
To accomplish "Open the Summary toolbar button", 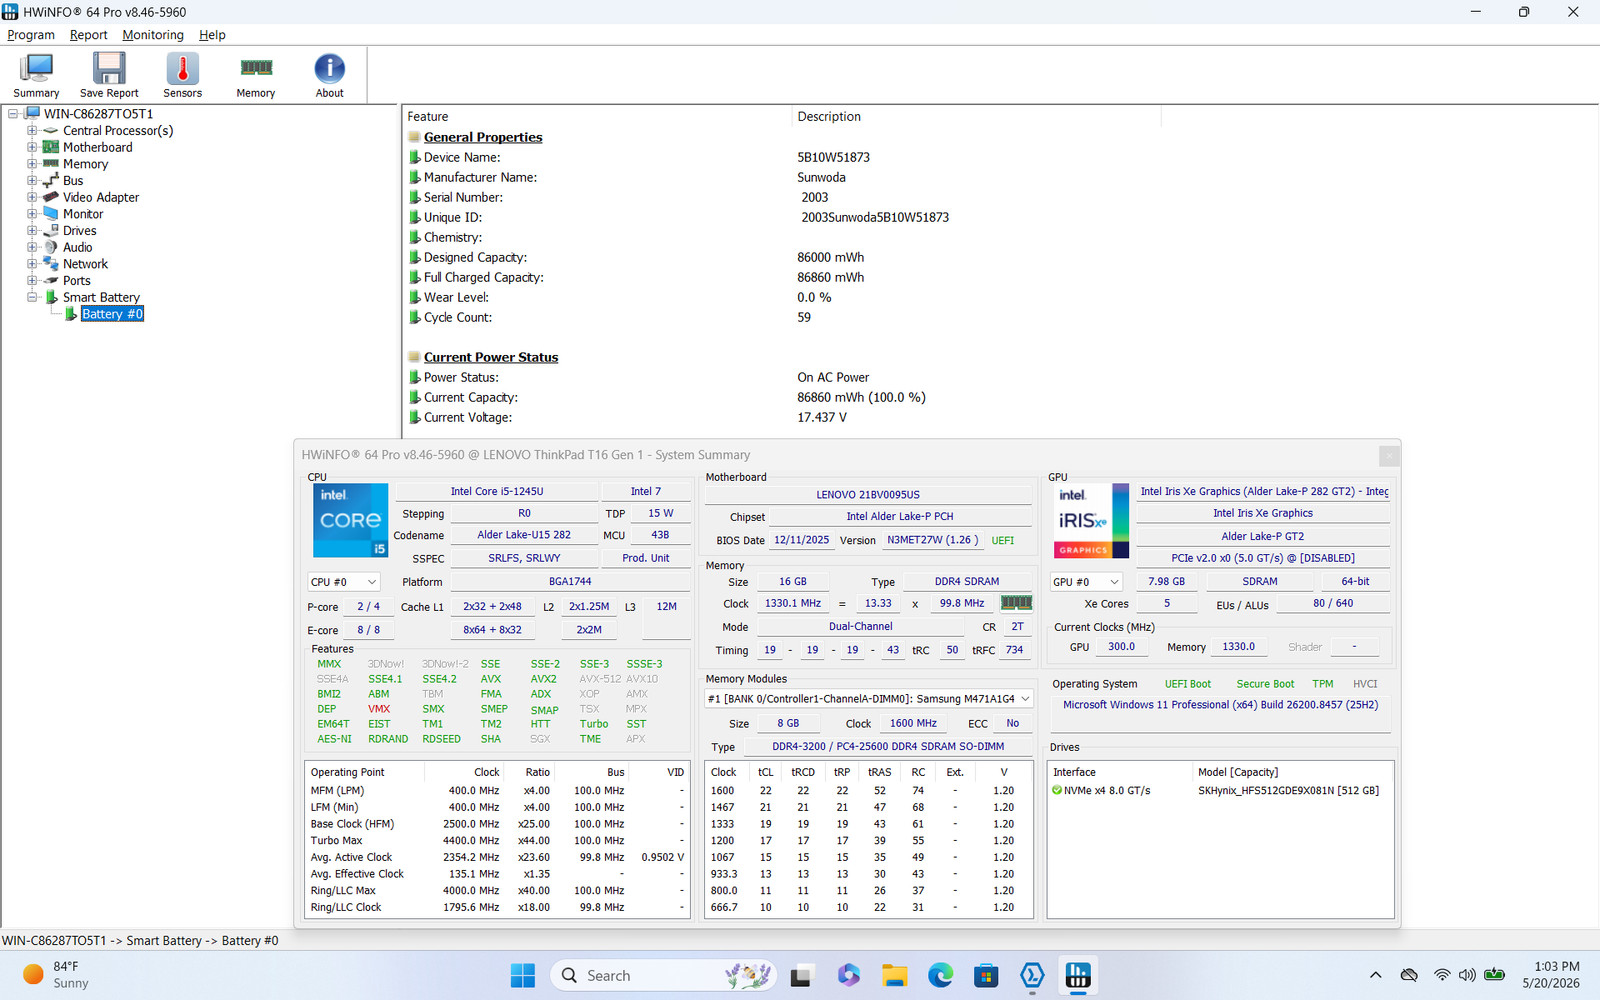I will pos(36,75).
